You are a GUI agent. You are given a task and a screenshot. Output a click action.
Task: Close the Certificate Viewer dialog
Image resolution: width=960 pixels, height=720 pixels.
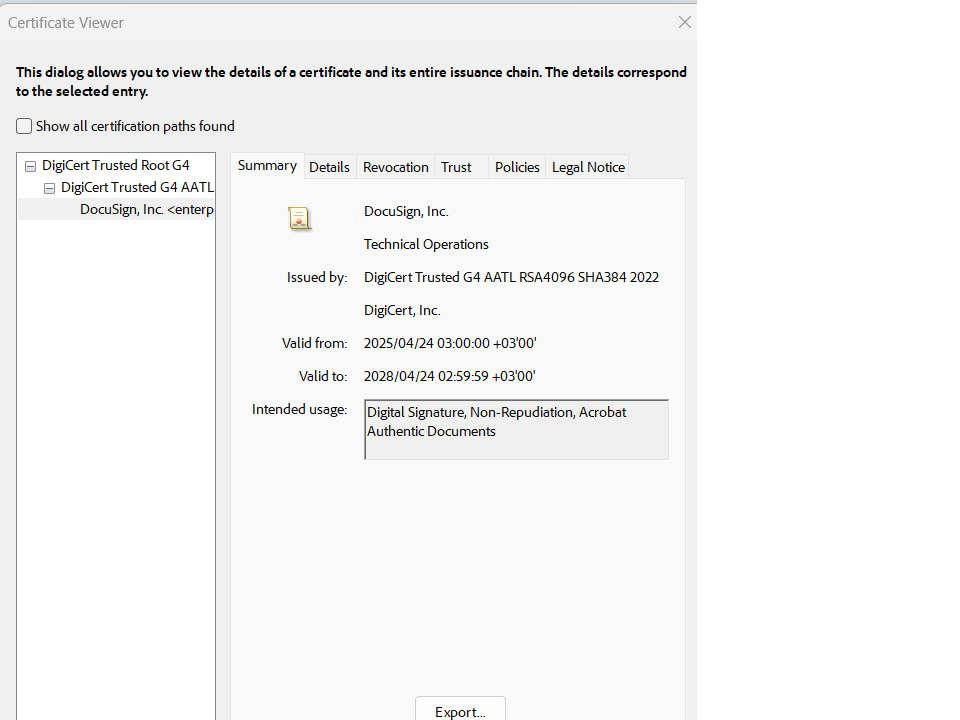coord(684,22)
